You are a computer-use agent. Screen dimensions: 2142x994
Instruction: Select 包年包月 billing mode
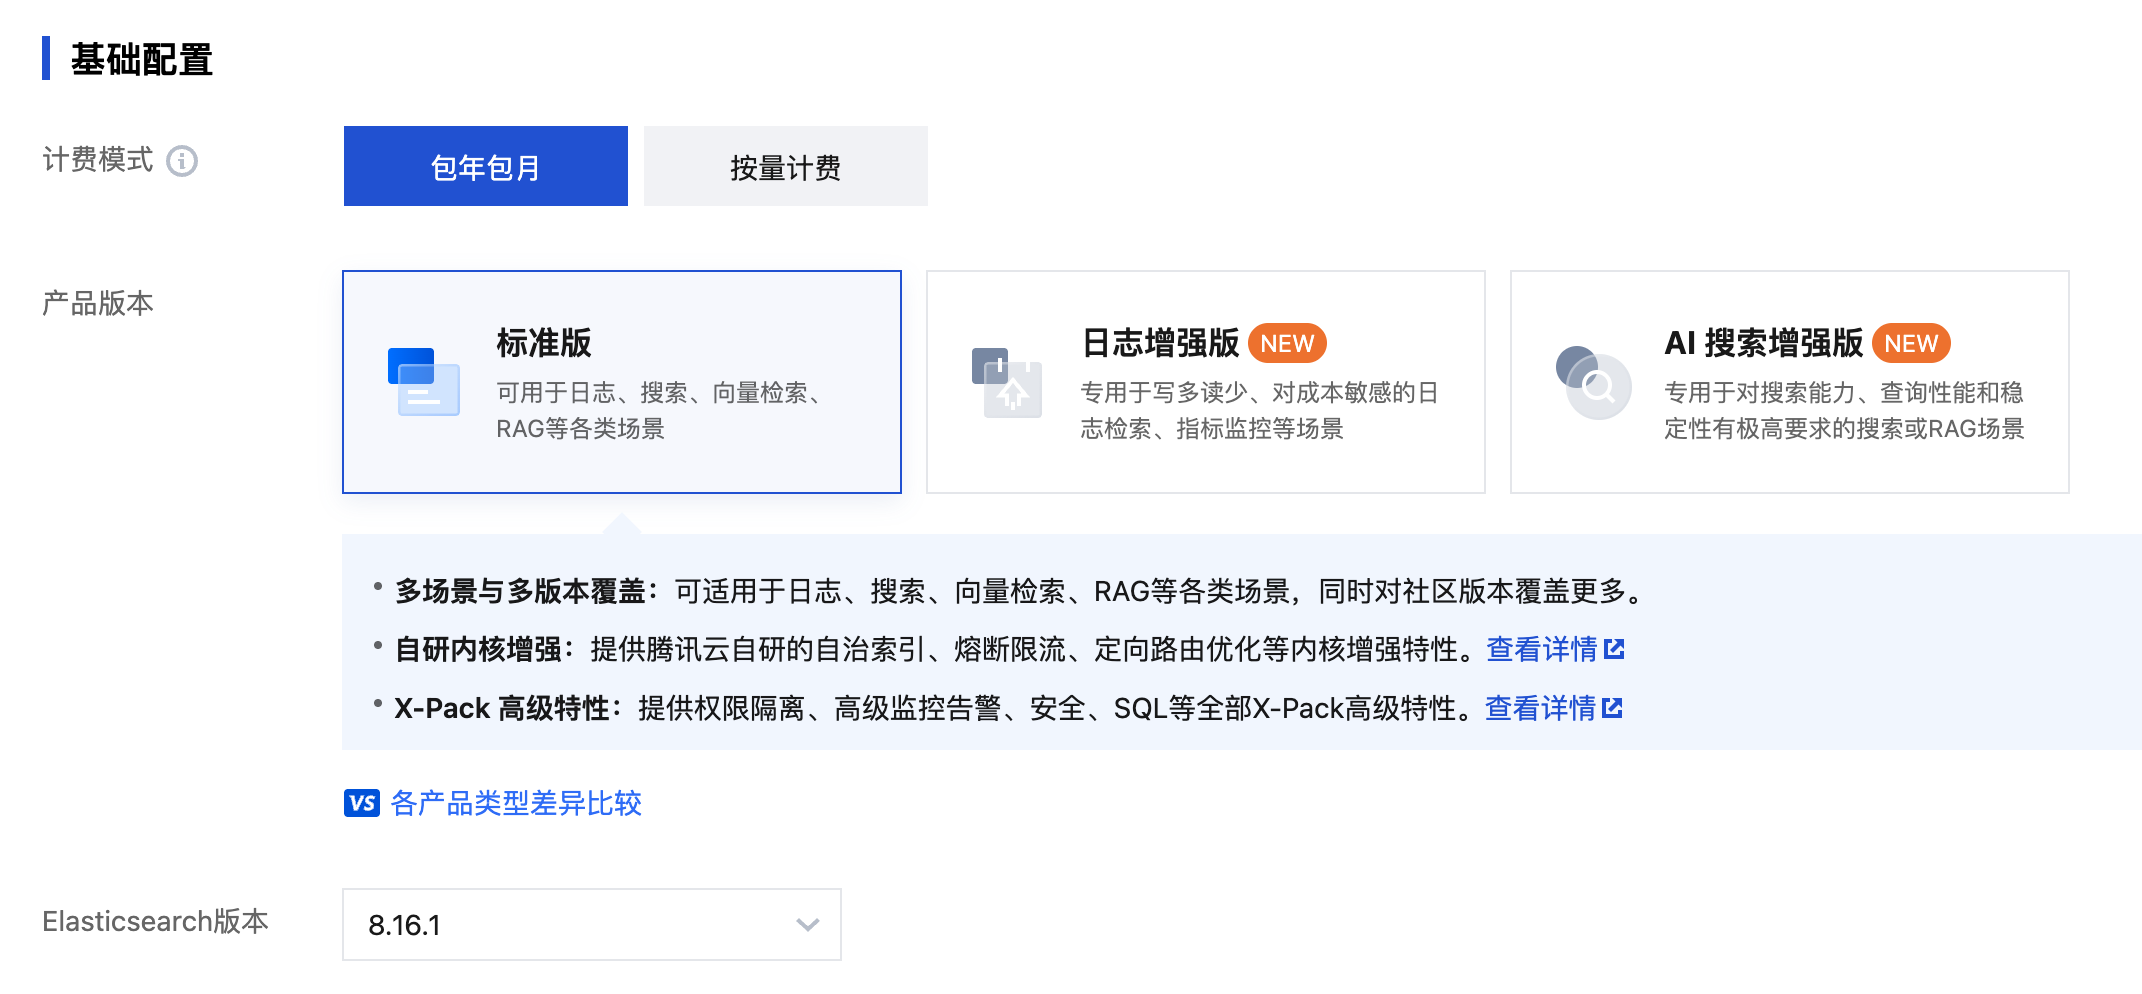(486, 166)
